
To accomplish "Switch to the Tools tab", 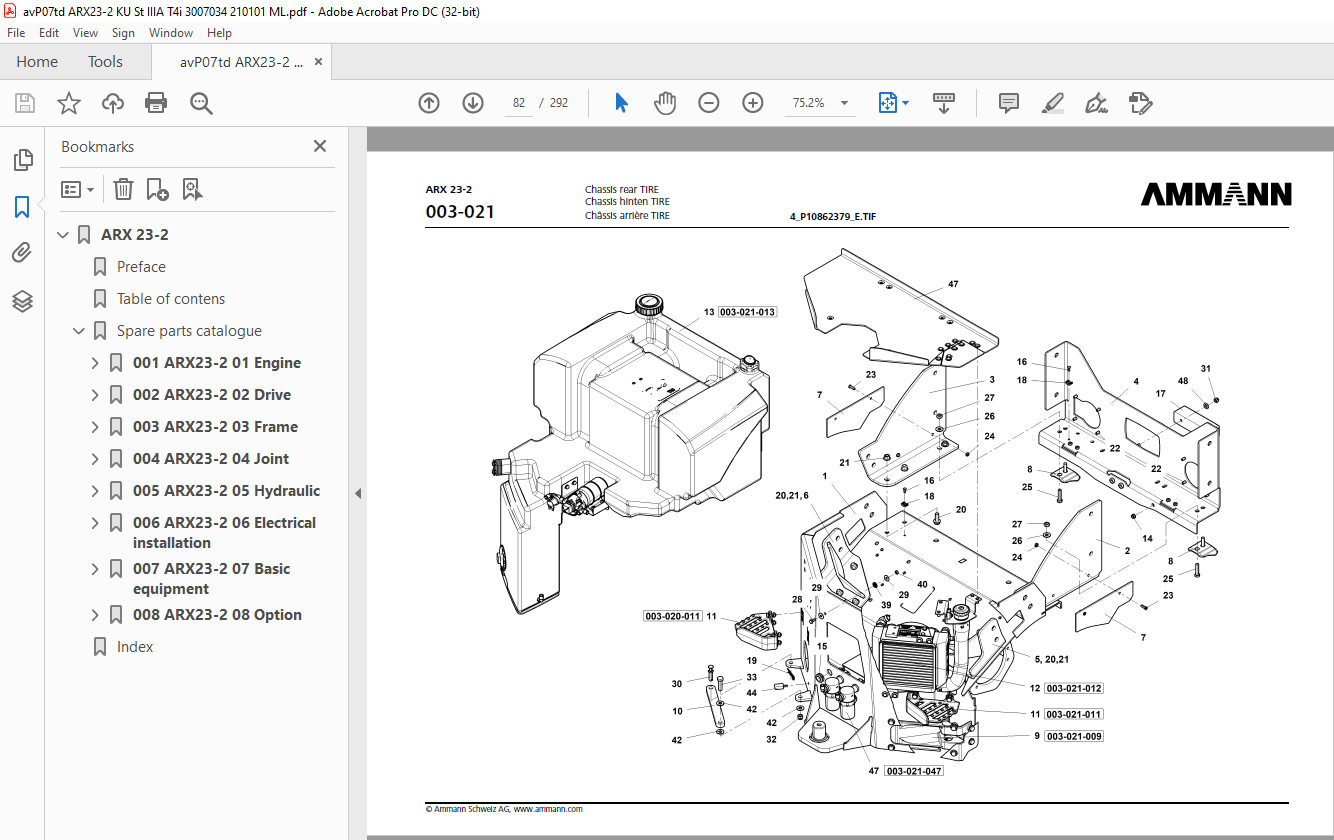I will click(x=105, y=62).
